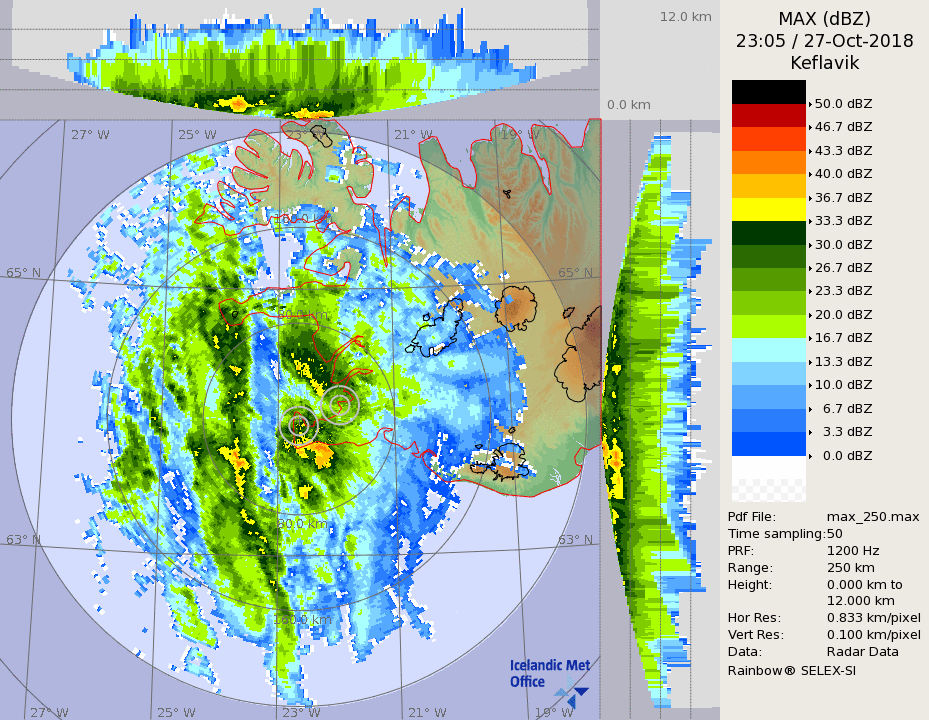
Task: Click the Rainbow SELEX-SI text
Action: point(791,670)
